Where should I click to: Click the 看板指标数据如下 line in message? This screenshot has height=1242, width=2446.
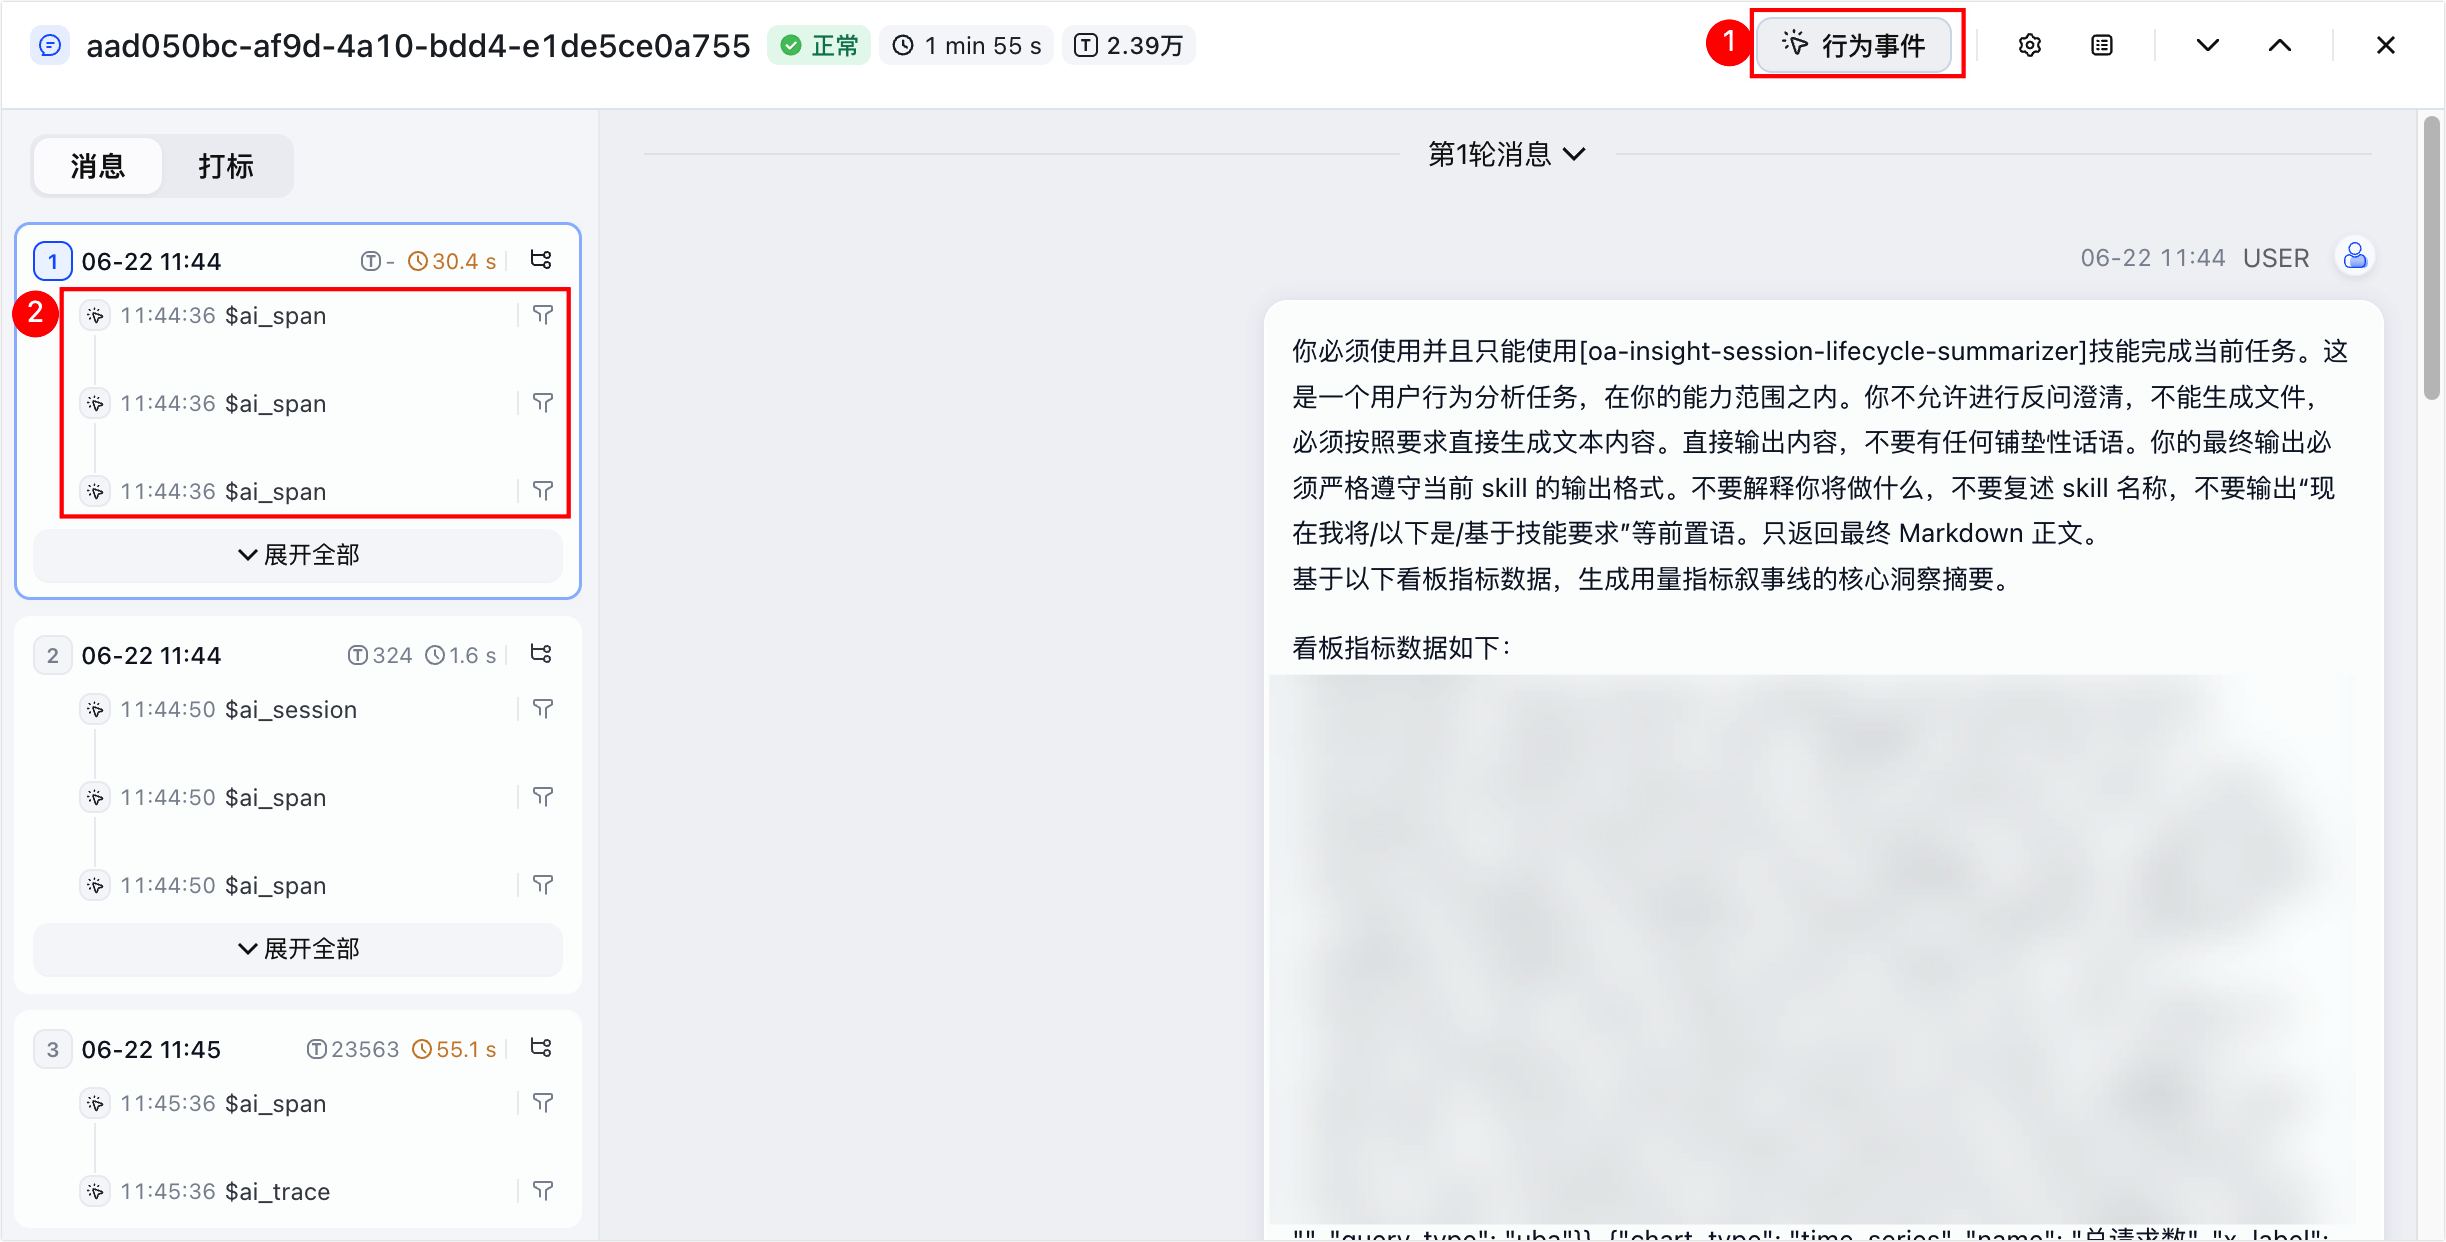pyautogui.click(x=1402, y=648)
